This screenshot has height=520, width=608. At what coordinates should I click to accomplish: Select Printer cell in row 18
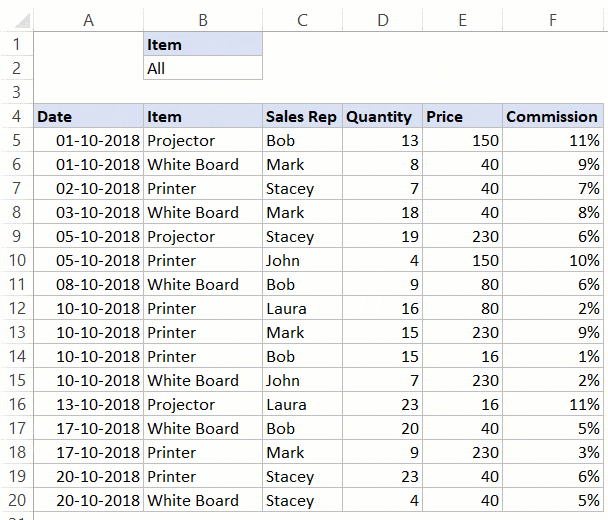pos(203,453)
